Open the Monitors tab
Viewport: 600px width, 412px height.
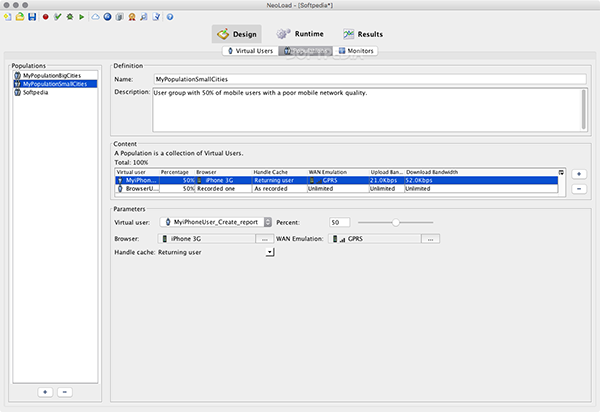click(x=356, y=51)
